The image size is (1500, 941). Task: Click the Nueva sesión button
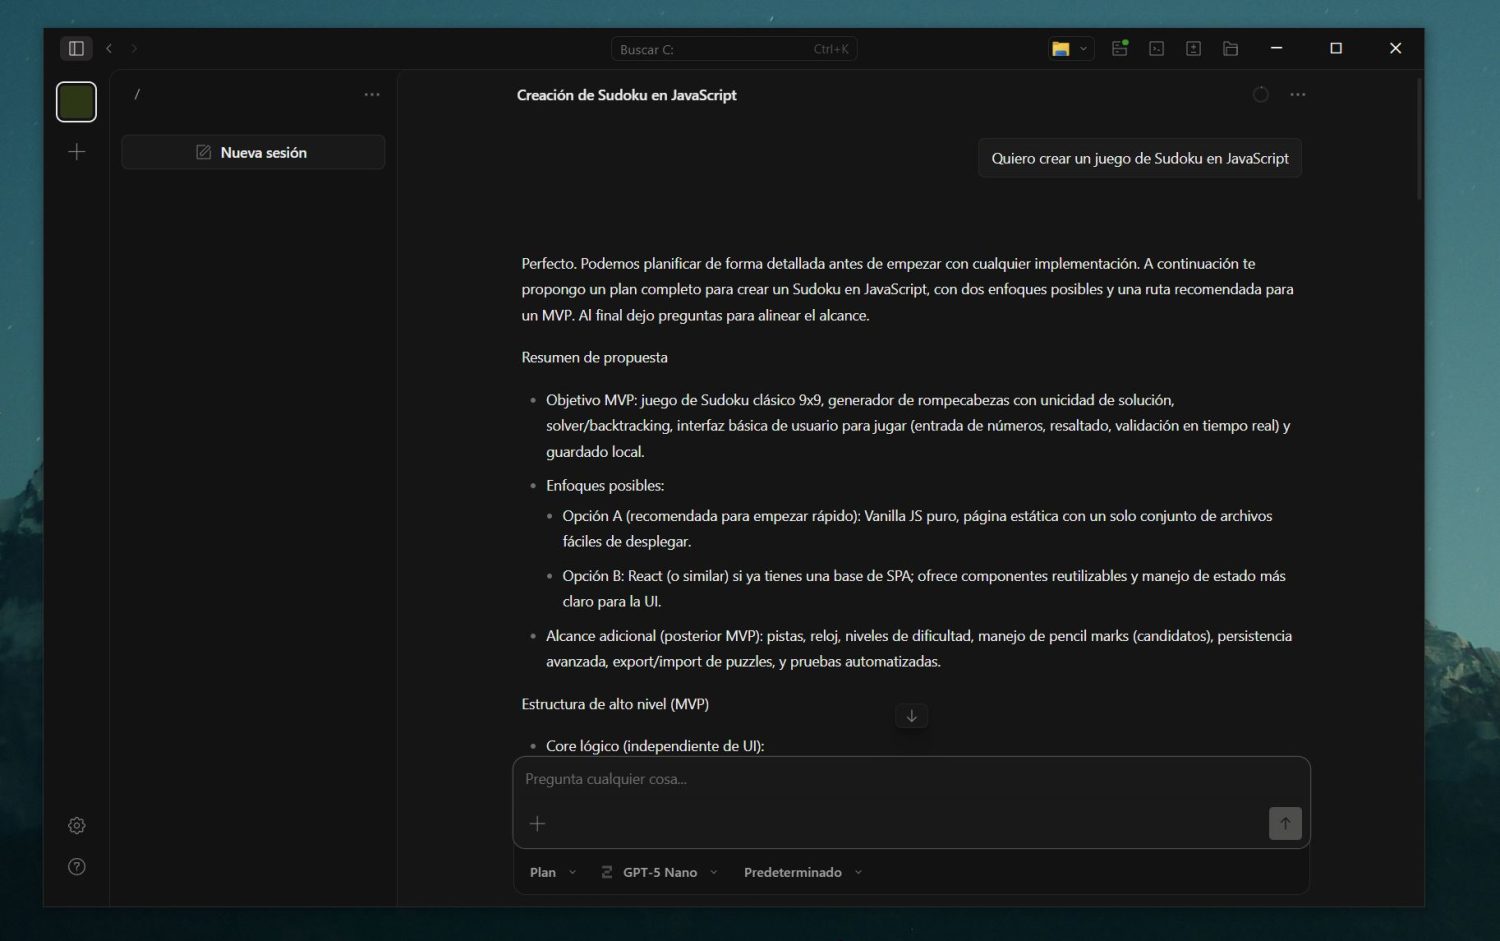[x=253, y=151]
